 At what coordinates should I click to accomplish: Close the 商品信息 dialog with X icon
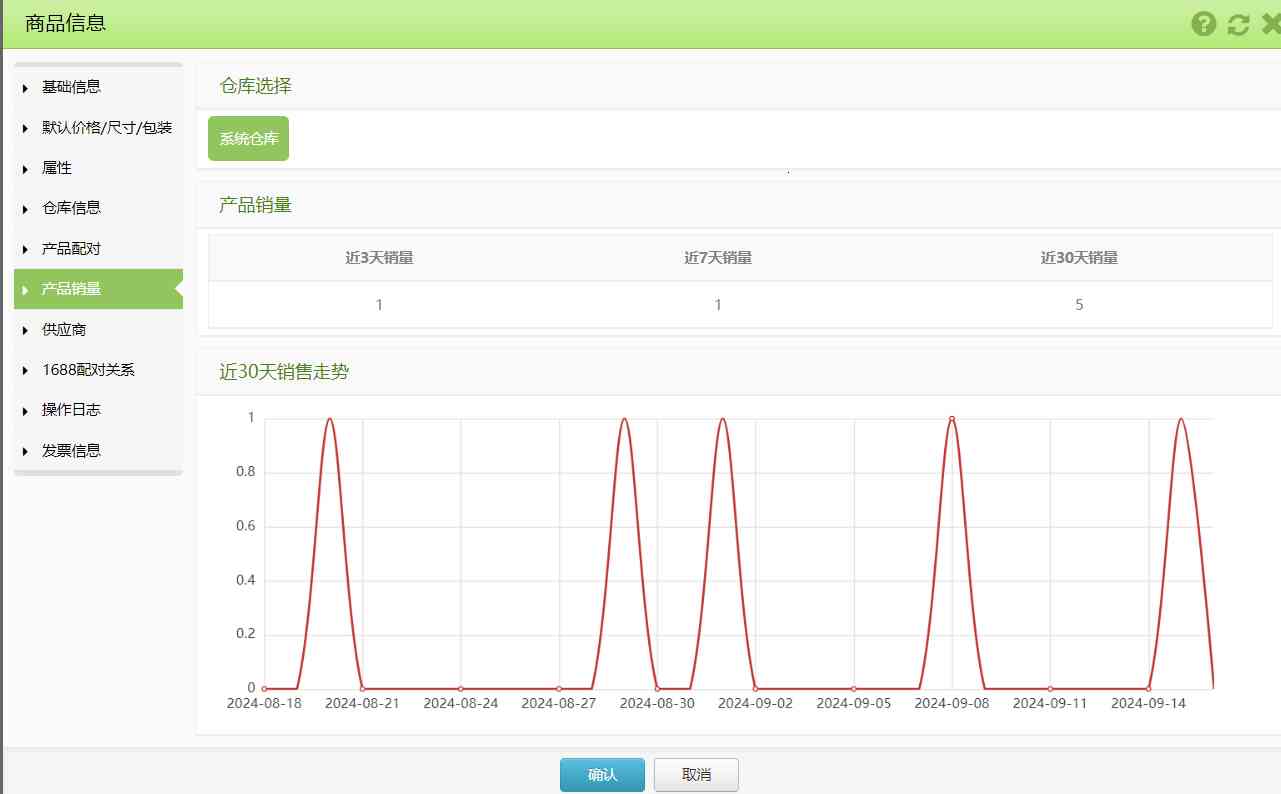[x=1271, y=24]
